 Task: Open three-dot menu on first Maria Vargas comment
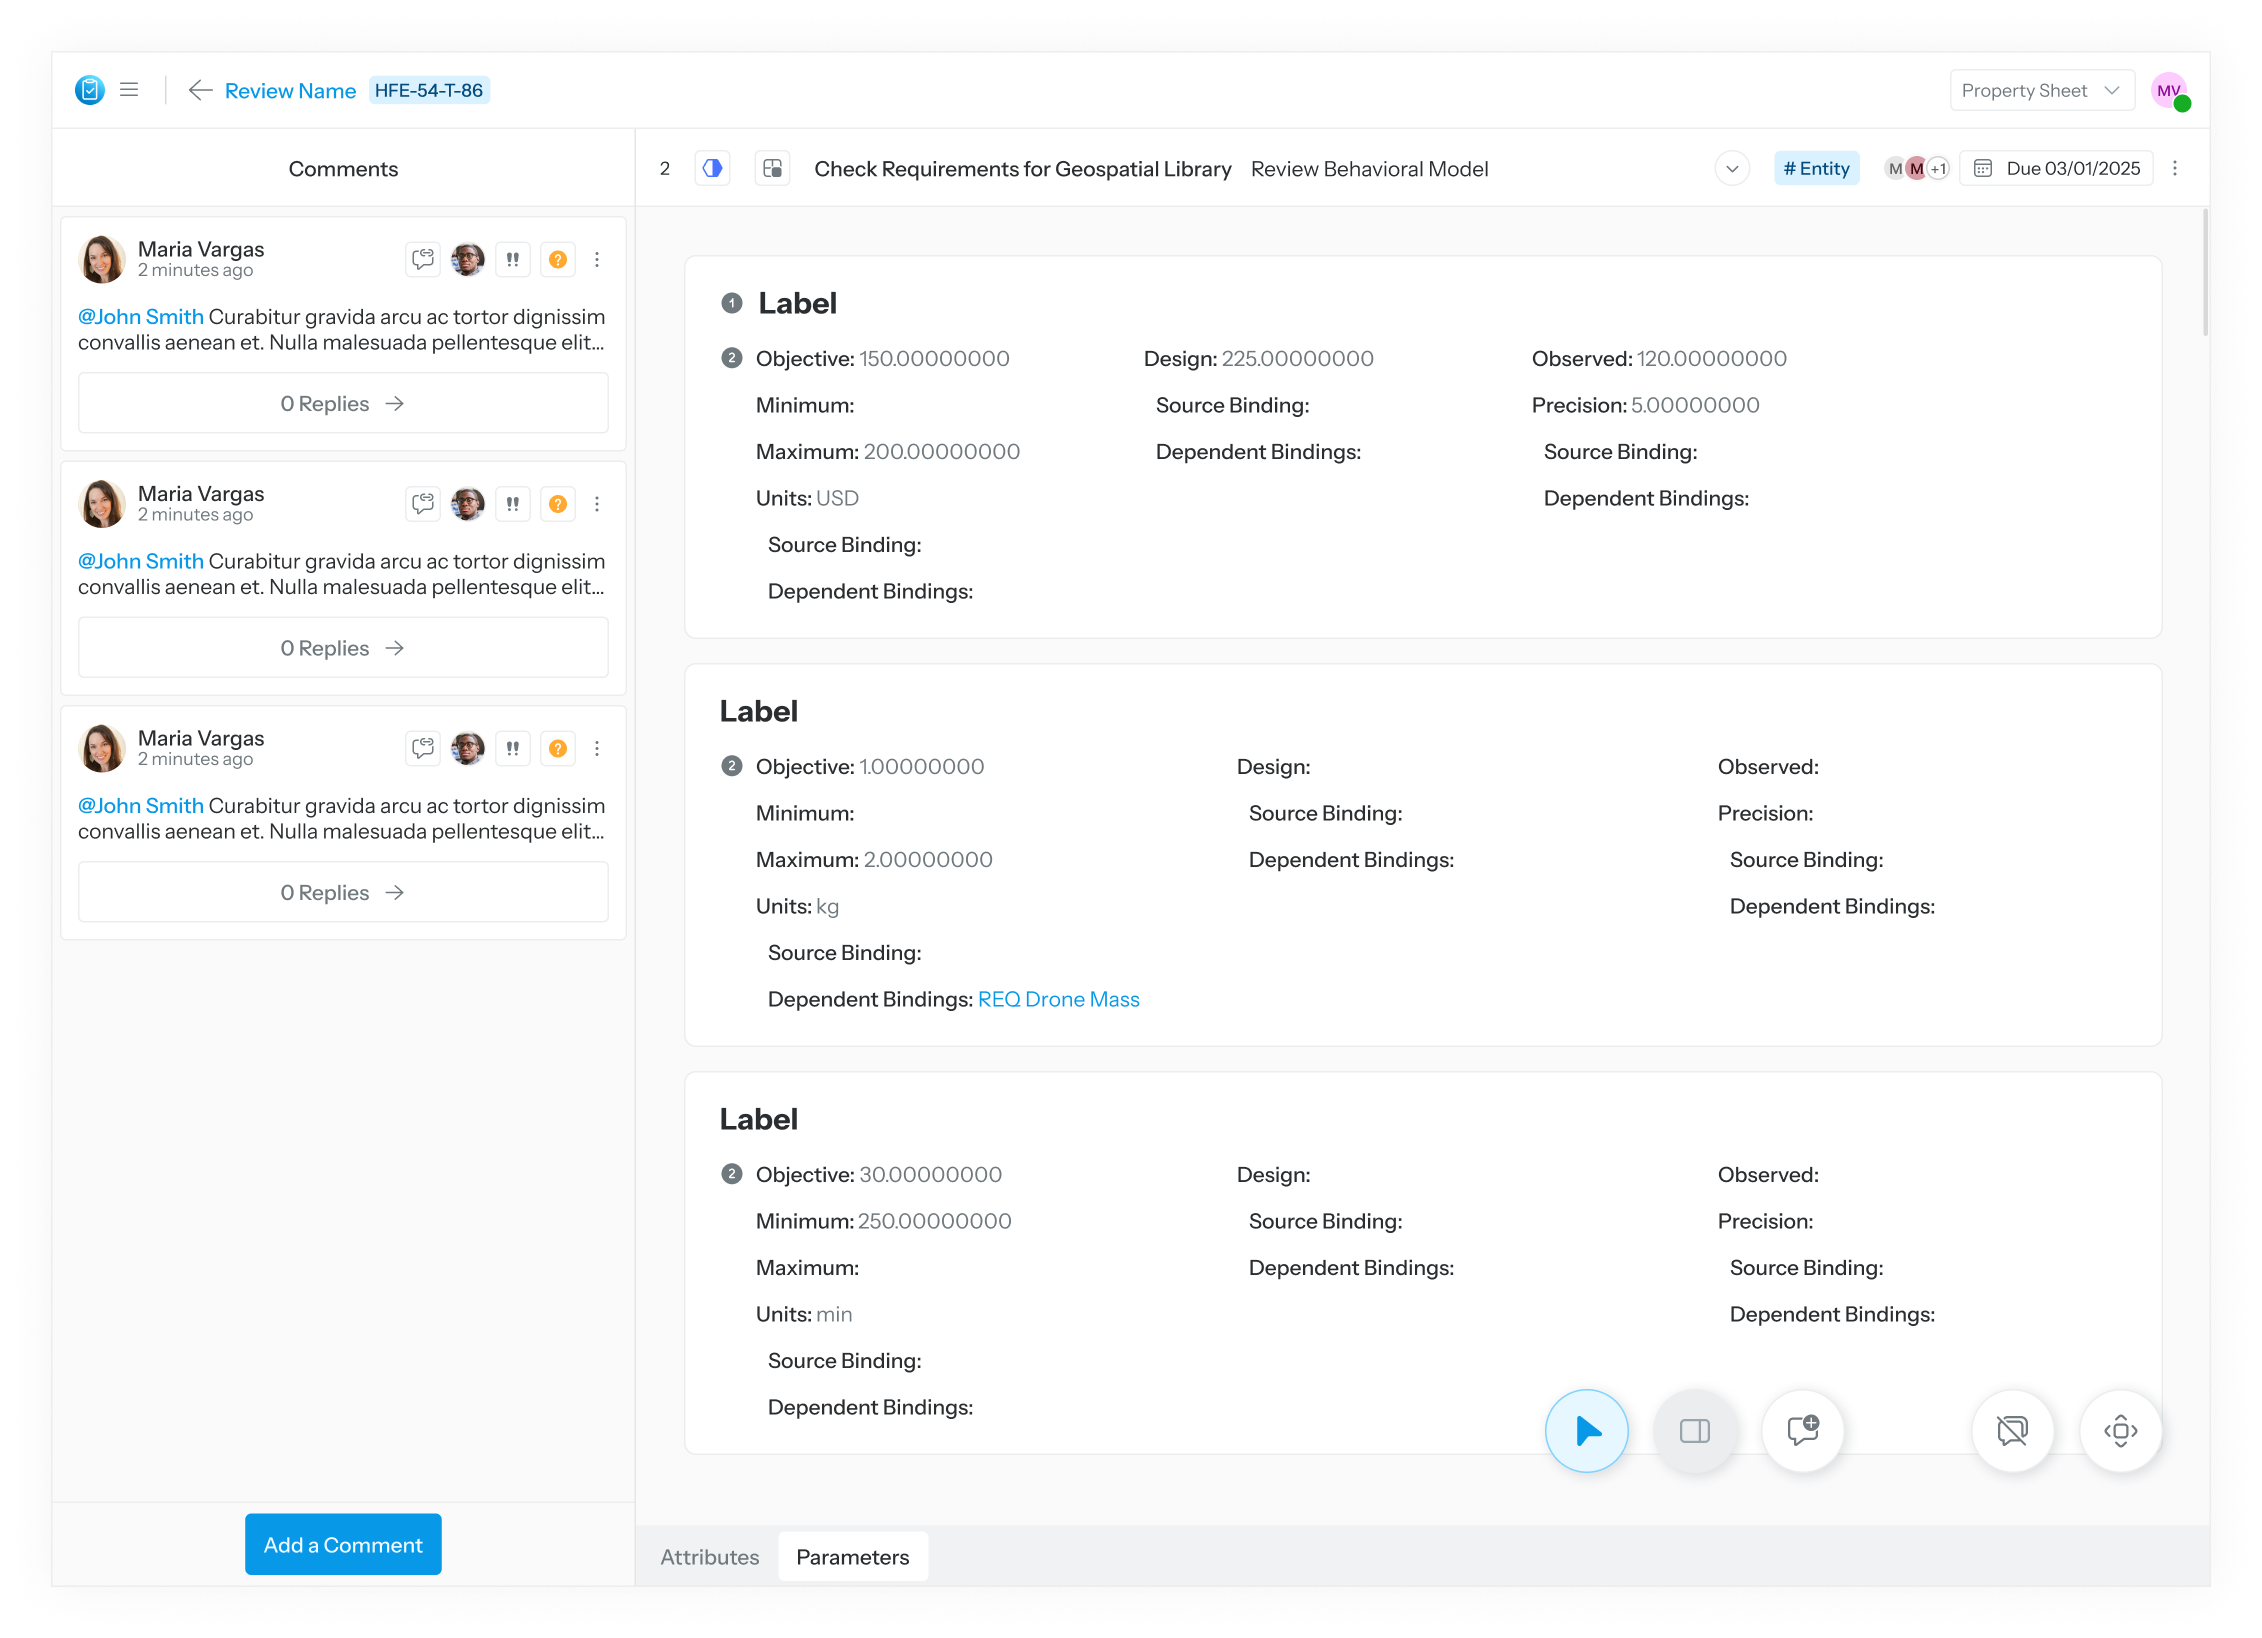click(597, 260)
